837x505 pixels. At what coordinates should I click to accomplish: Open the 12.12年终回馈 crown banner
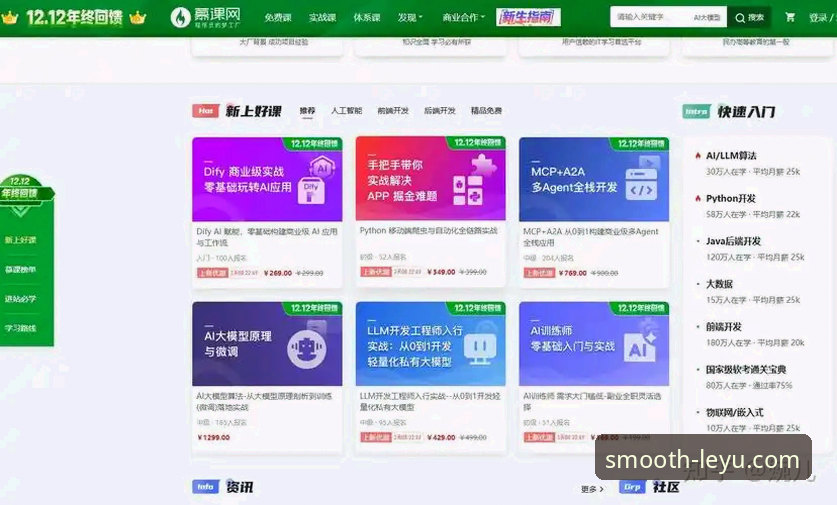[74, 17]
